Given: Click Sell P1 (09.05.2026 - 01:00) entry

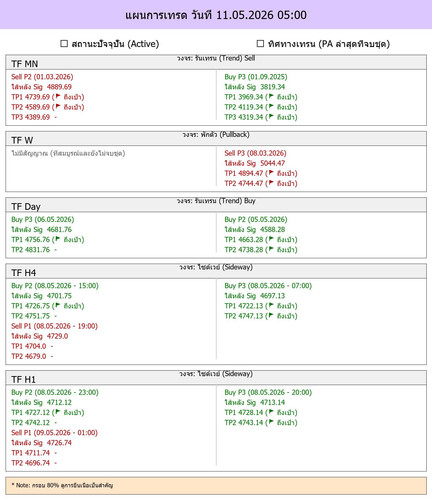Looking at the screenshot, I should (x=54, y=433).
